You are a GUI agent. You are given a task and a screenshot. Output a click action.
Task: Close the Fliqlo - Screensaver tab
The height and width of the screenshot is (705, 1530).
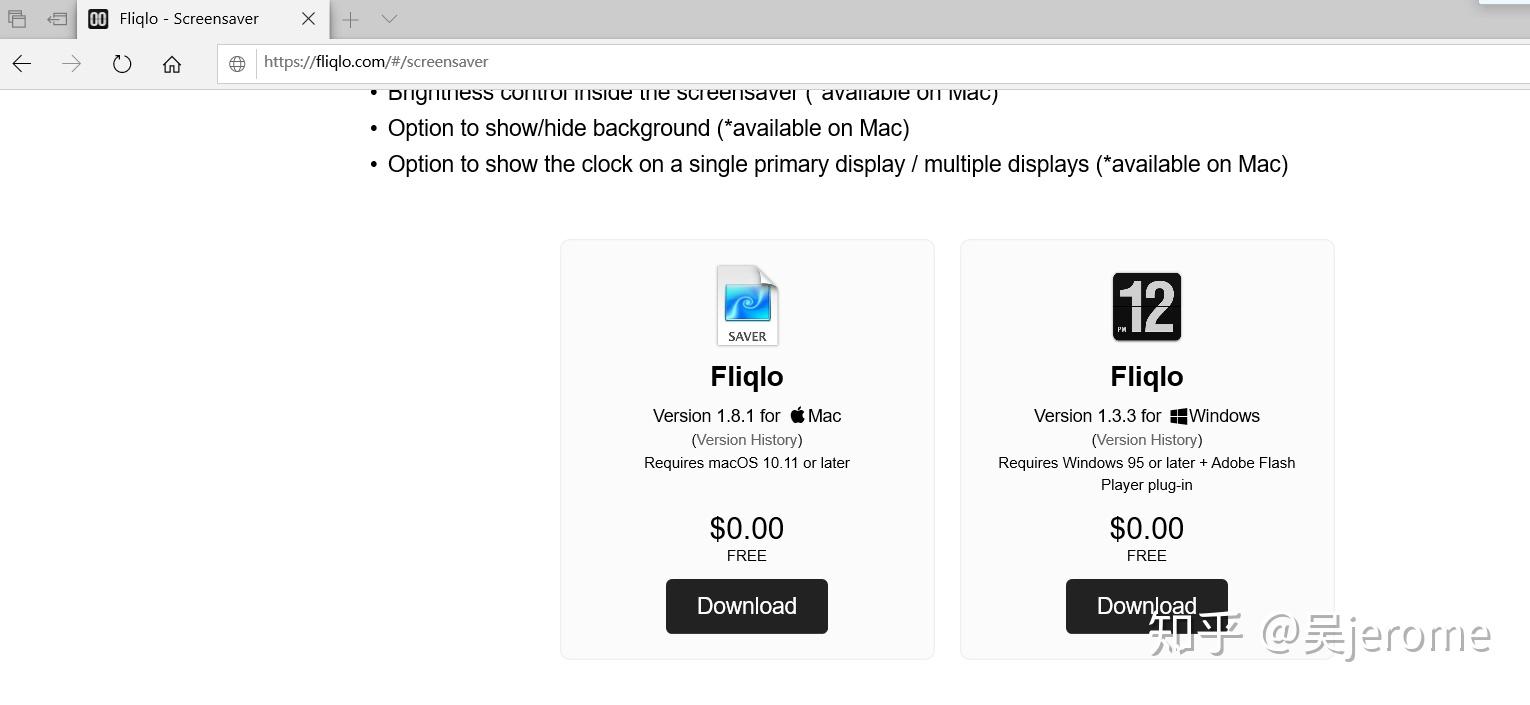(308, 19)
